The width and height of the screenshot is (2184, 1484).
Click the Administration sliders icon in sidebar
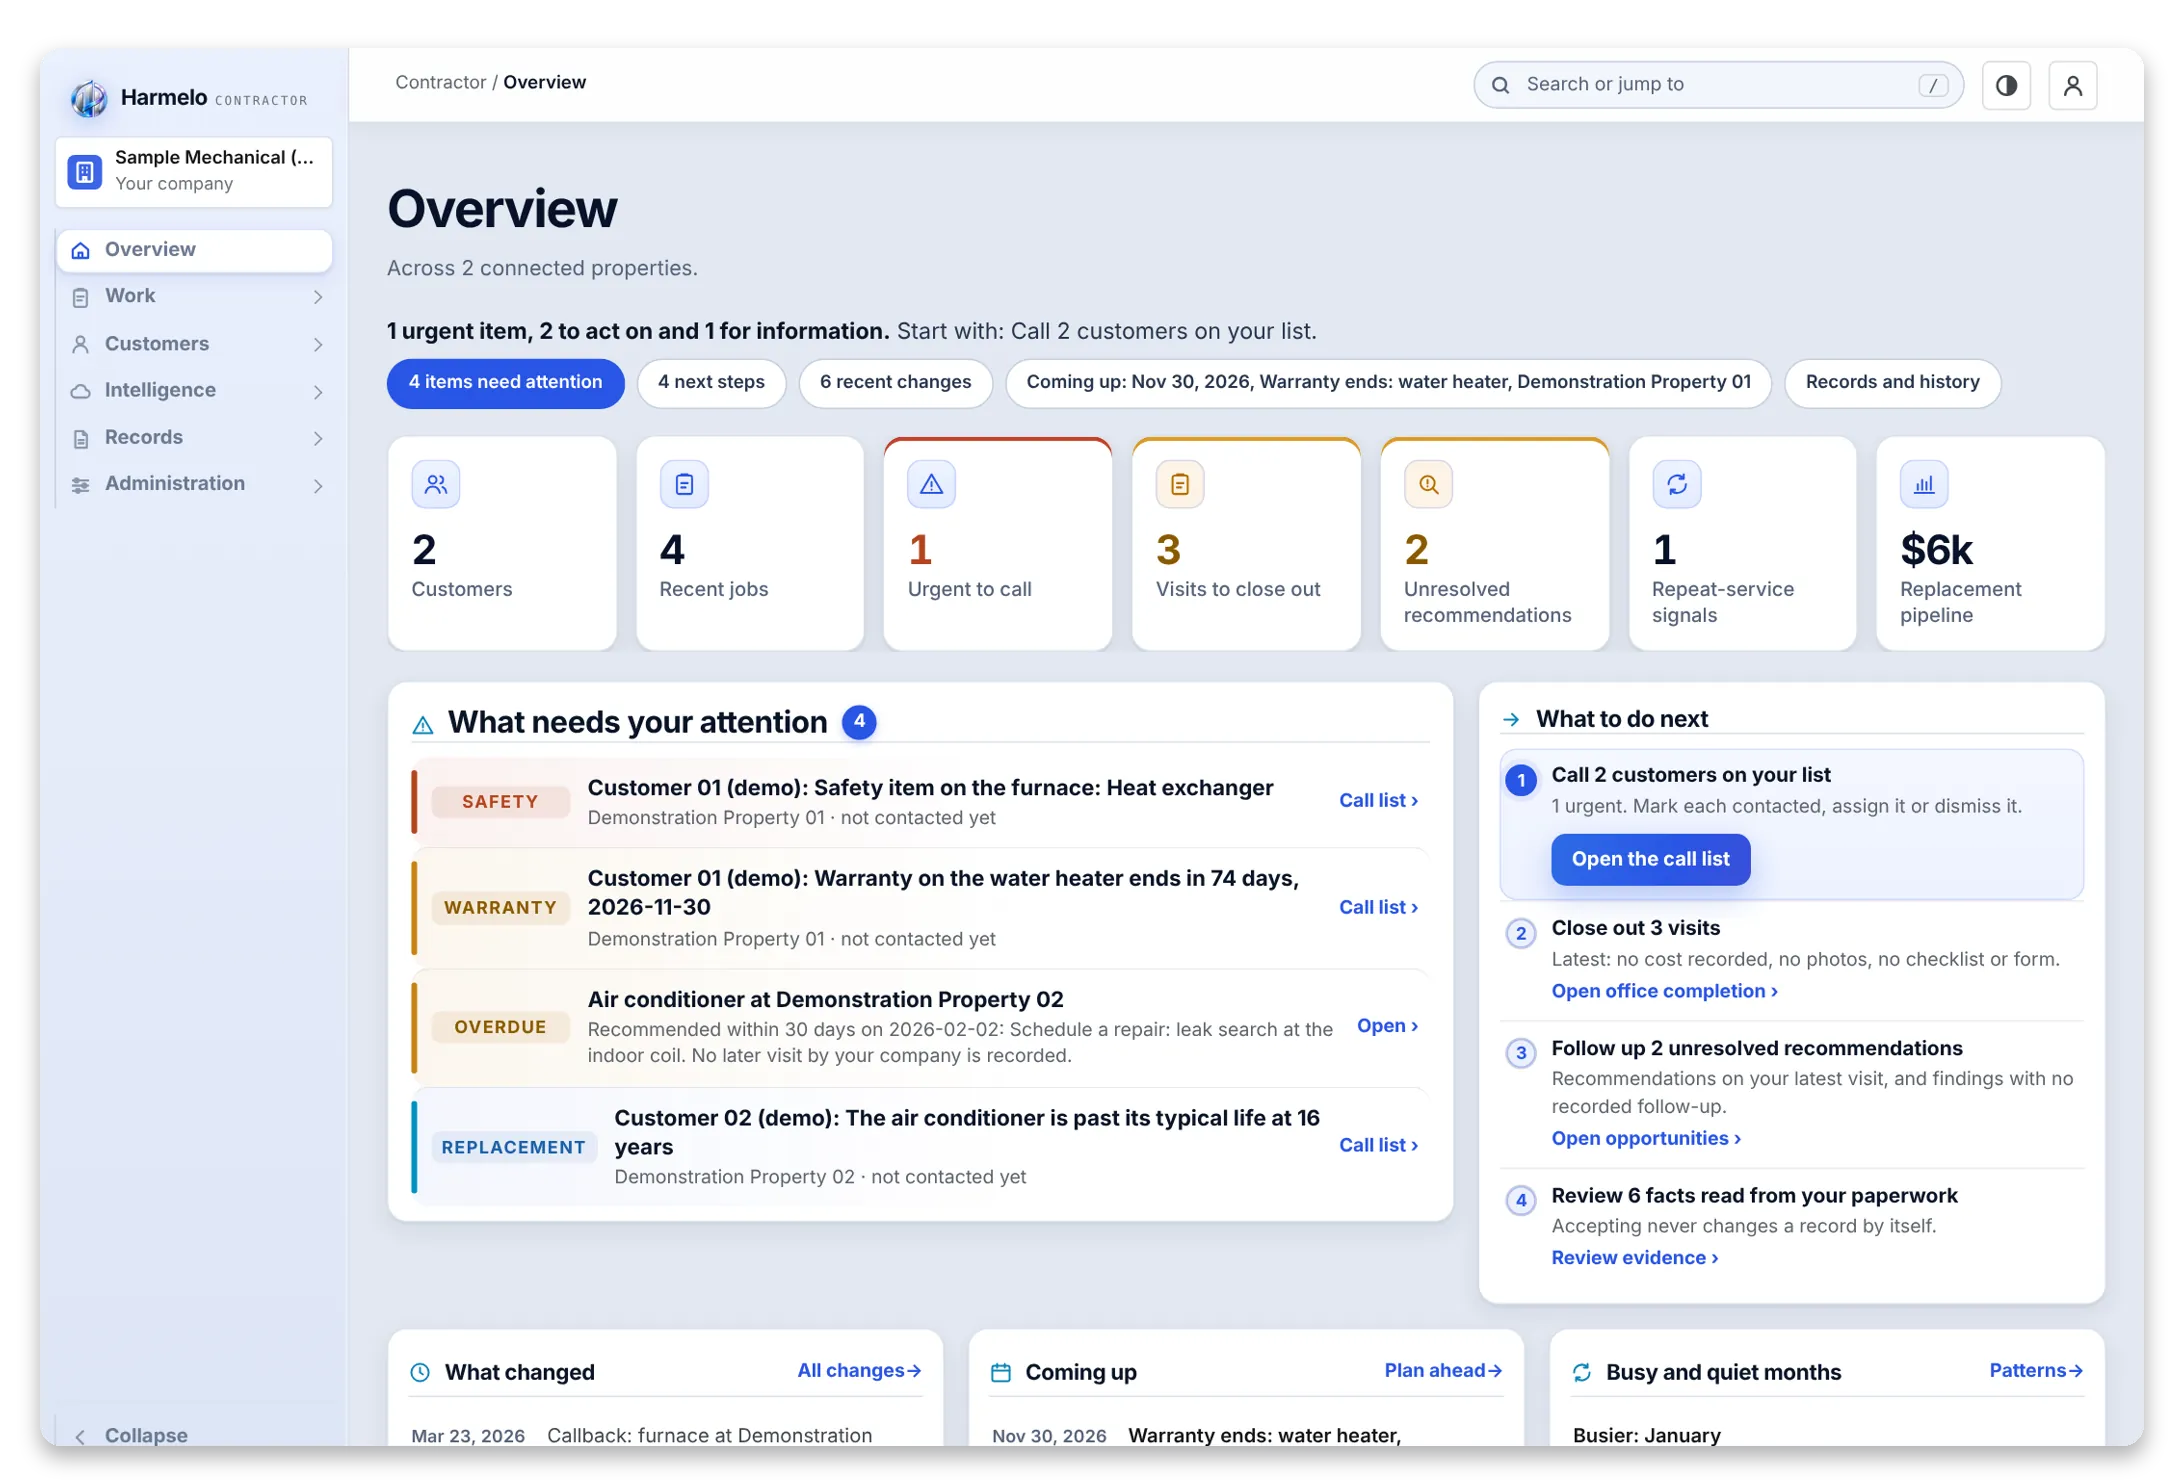(81, 485)
